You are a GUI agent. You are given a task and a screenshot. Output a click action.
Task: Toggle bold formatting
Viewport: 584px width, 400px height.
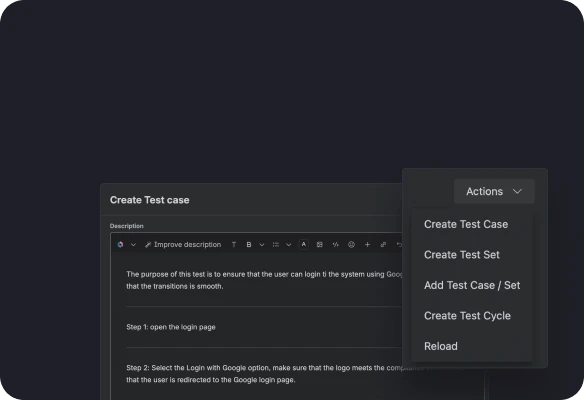click(249, 245)
